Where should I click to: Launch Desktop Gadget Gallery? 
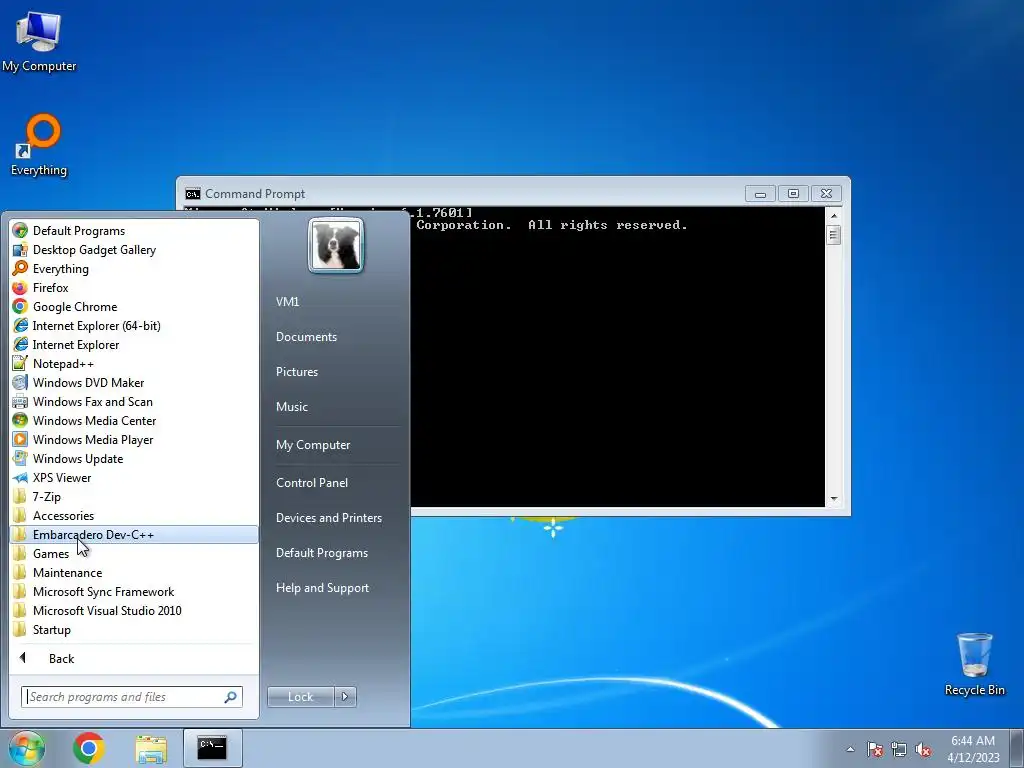pos(134,249)
